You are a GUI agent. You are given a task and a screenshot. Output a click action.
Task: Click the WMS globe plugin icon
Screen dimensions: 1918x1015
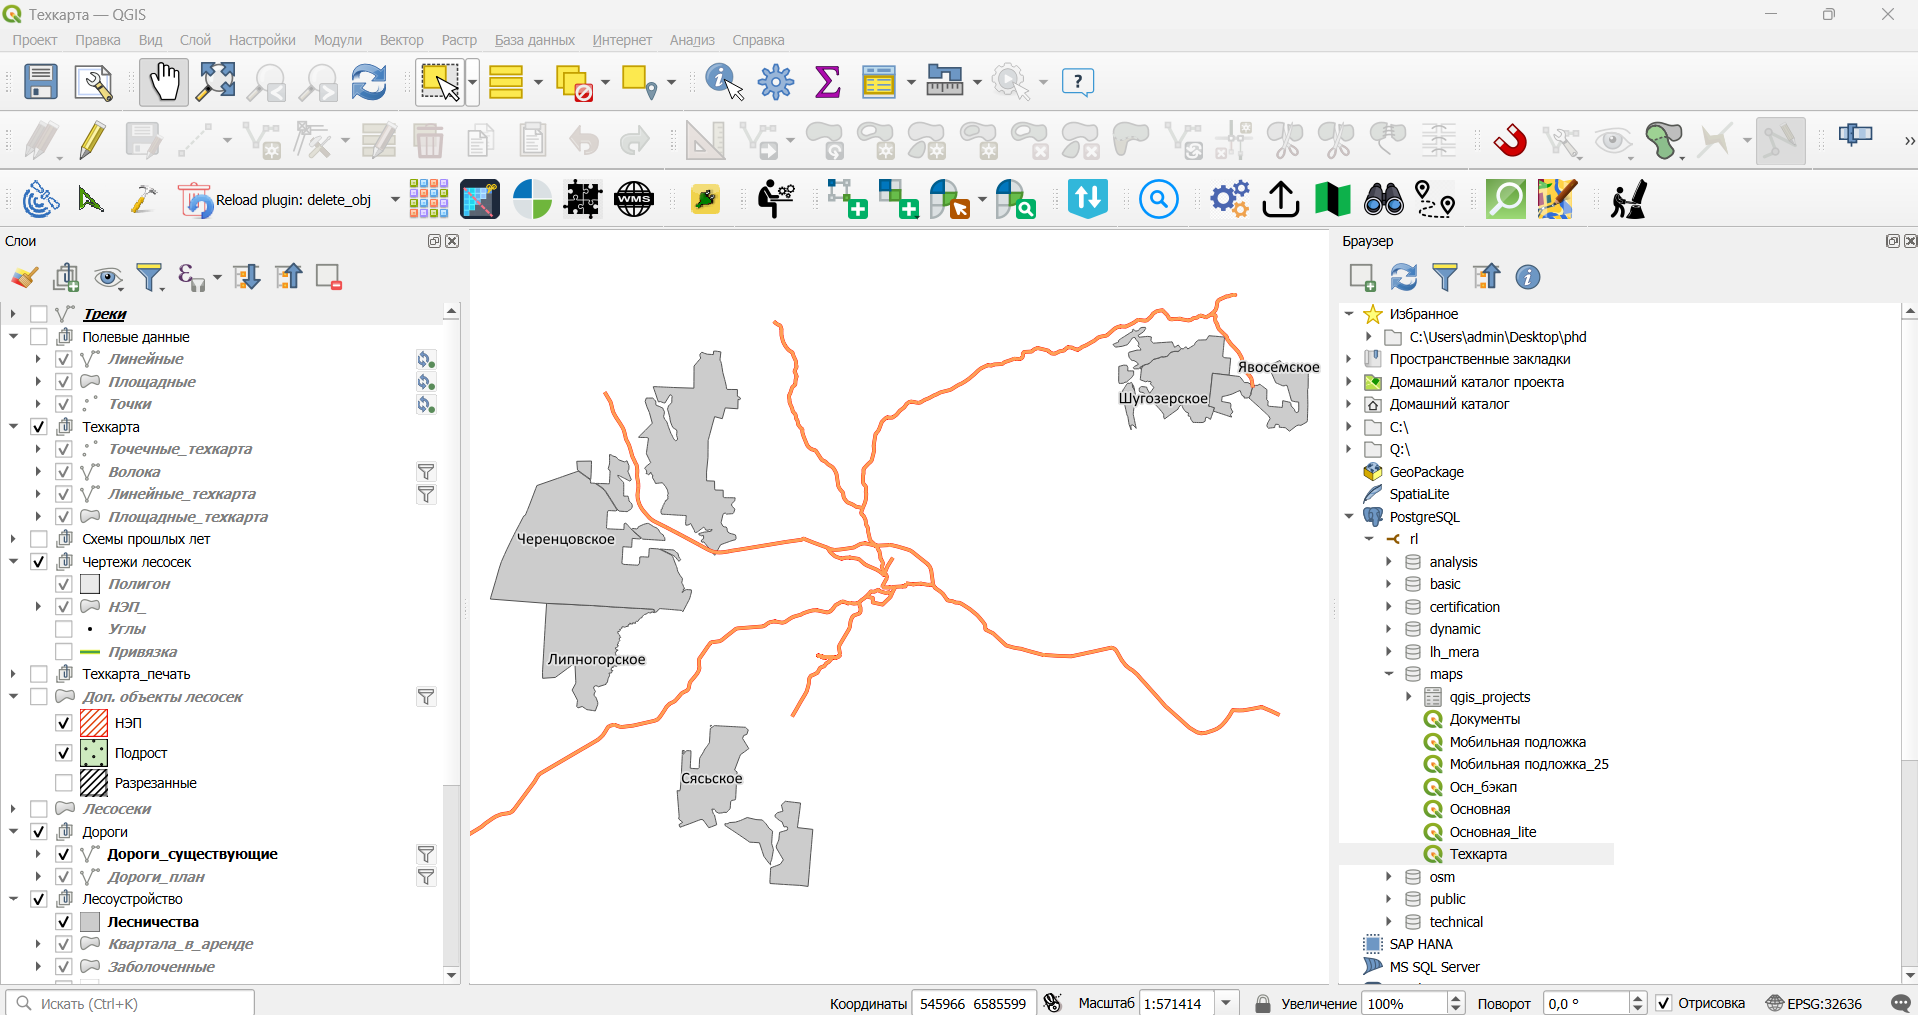(x=634, y=199)
